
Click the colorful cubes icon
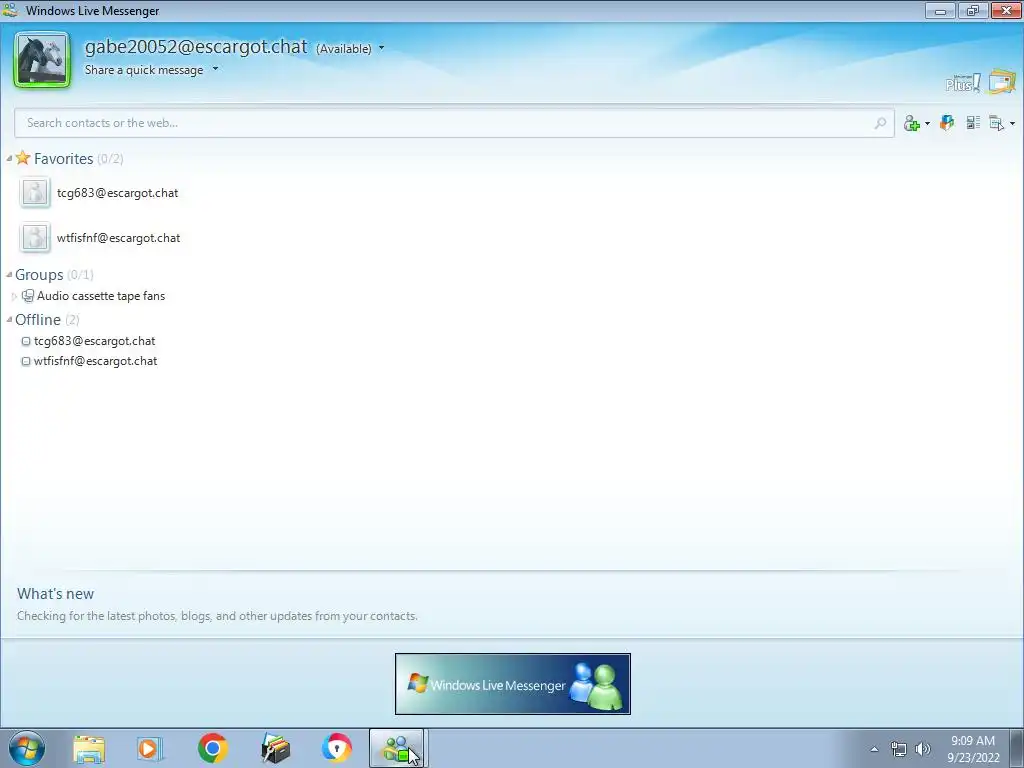pyautogui.click(x=947, y=122)
